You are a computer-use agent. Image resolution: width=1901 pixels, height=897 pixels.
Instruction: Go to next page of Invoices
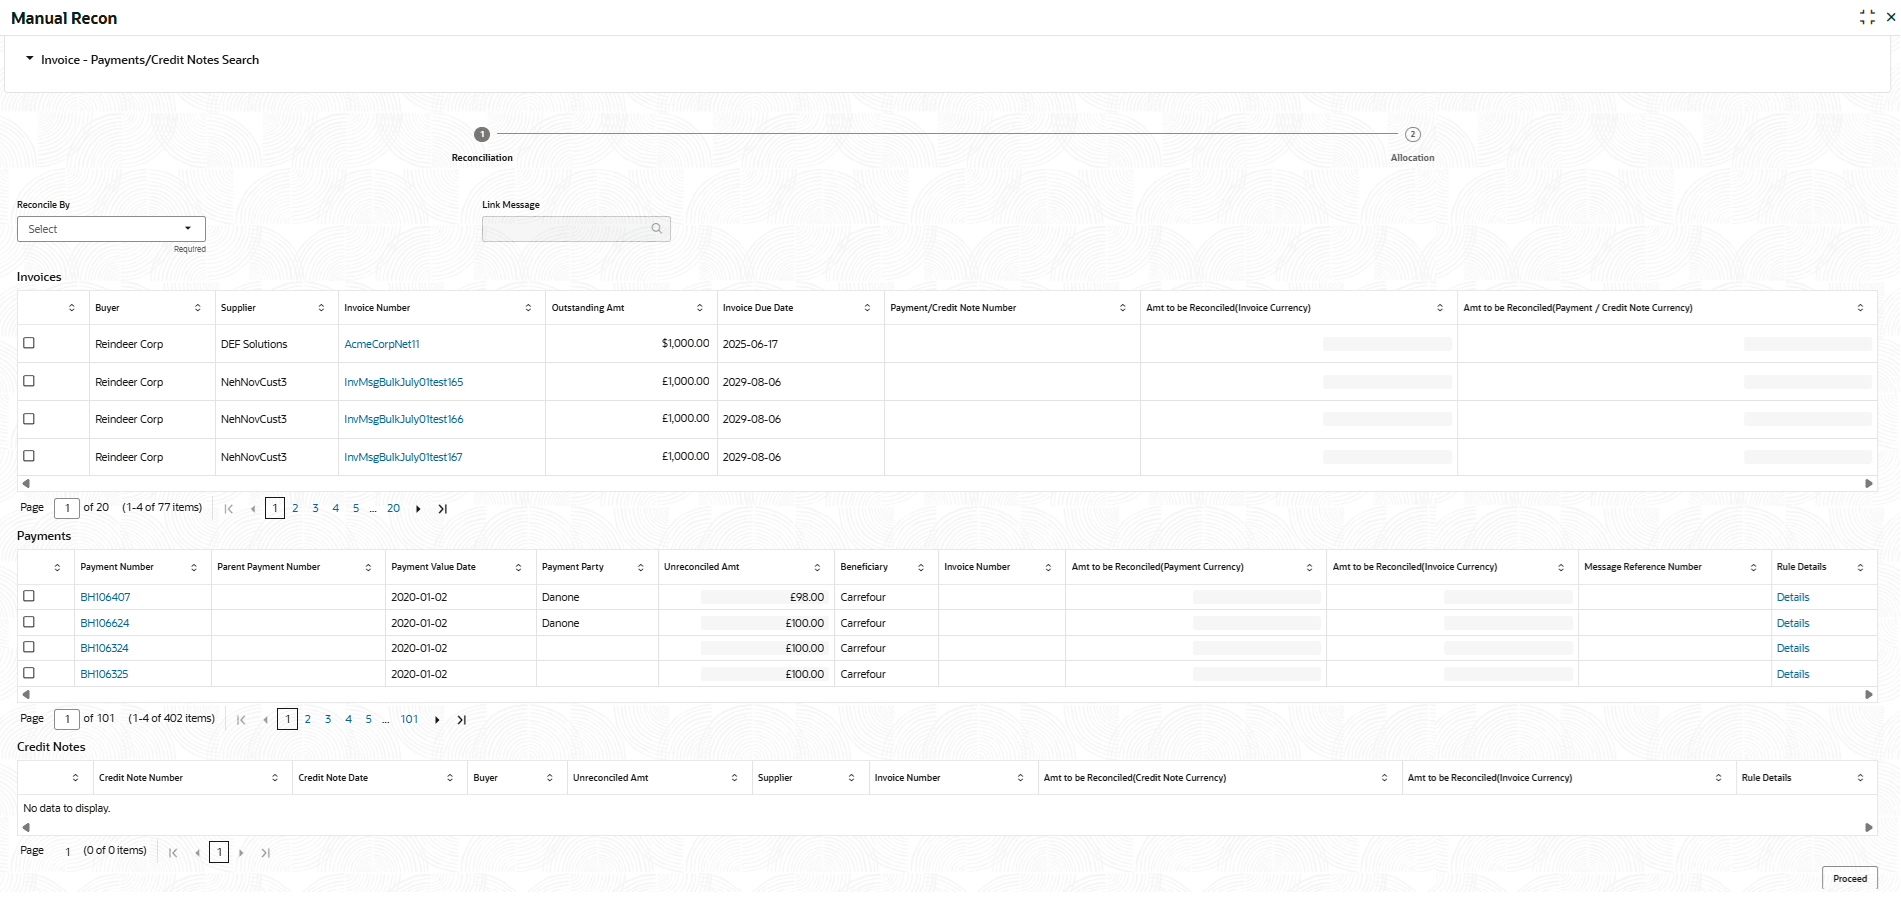coord(418,509)
